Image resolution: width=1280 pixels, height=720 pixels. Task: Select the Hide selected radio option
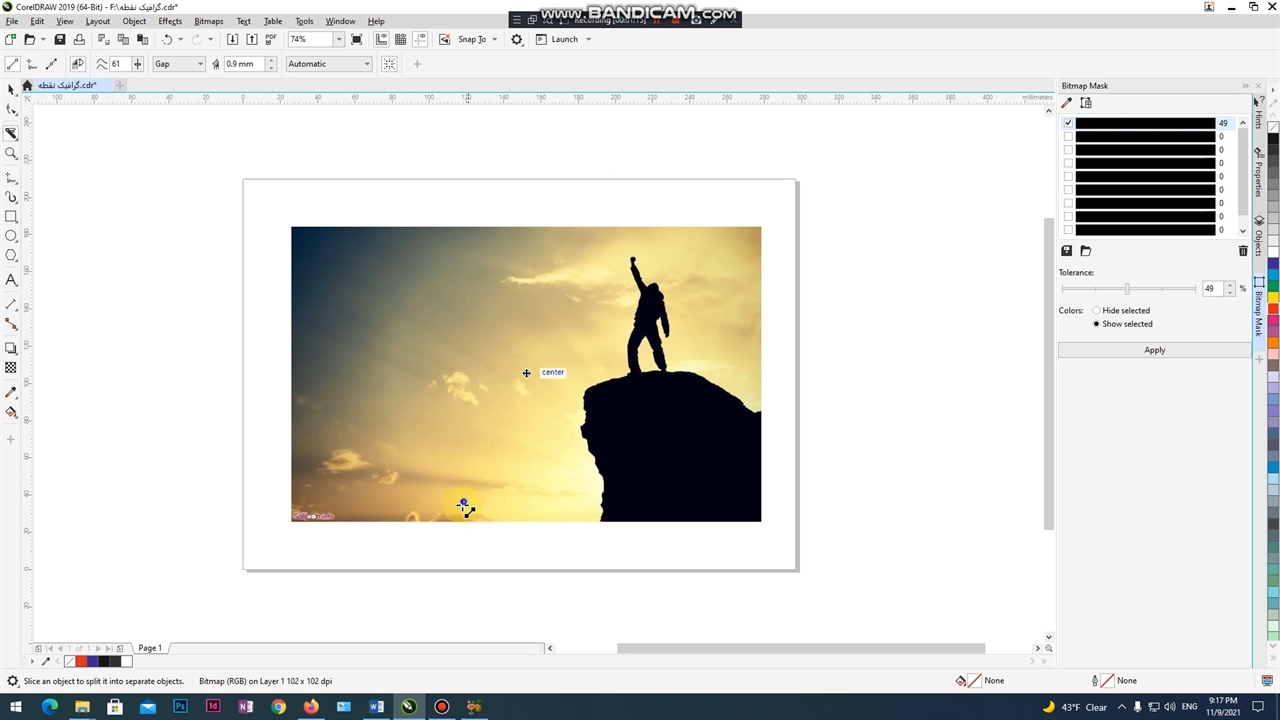pos(1096,310)
